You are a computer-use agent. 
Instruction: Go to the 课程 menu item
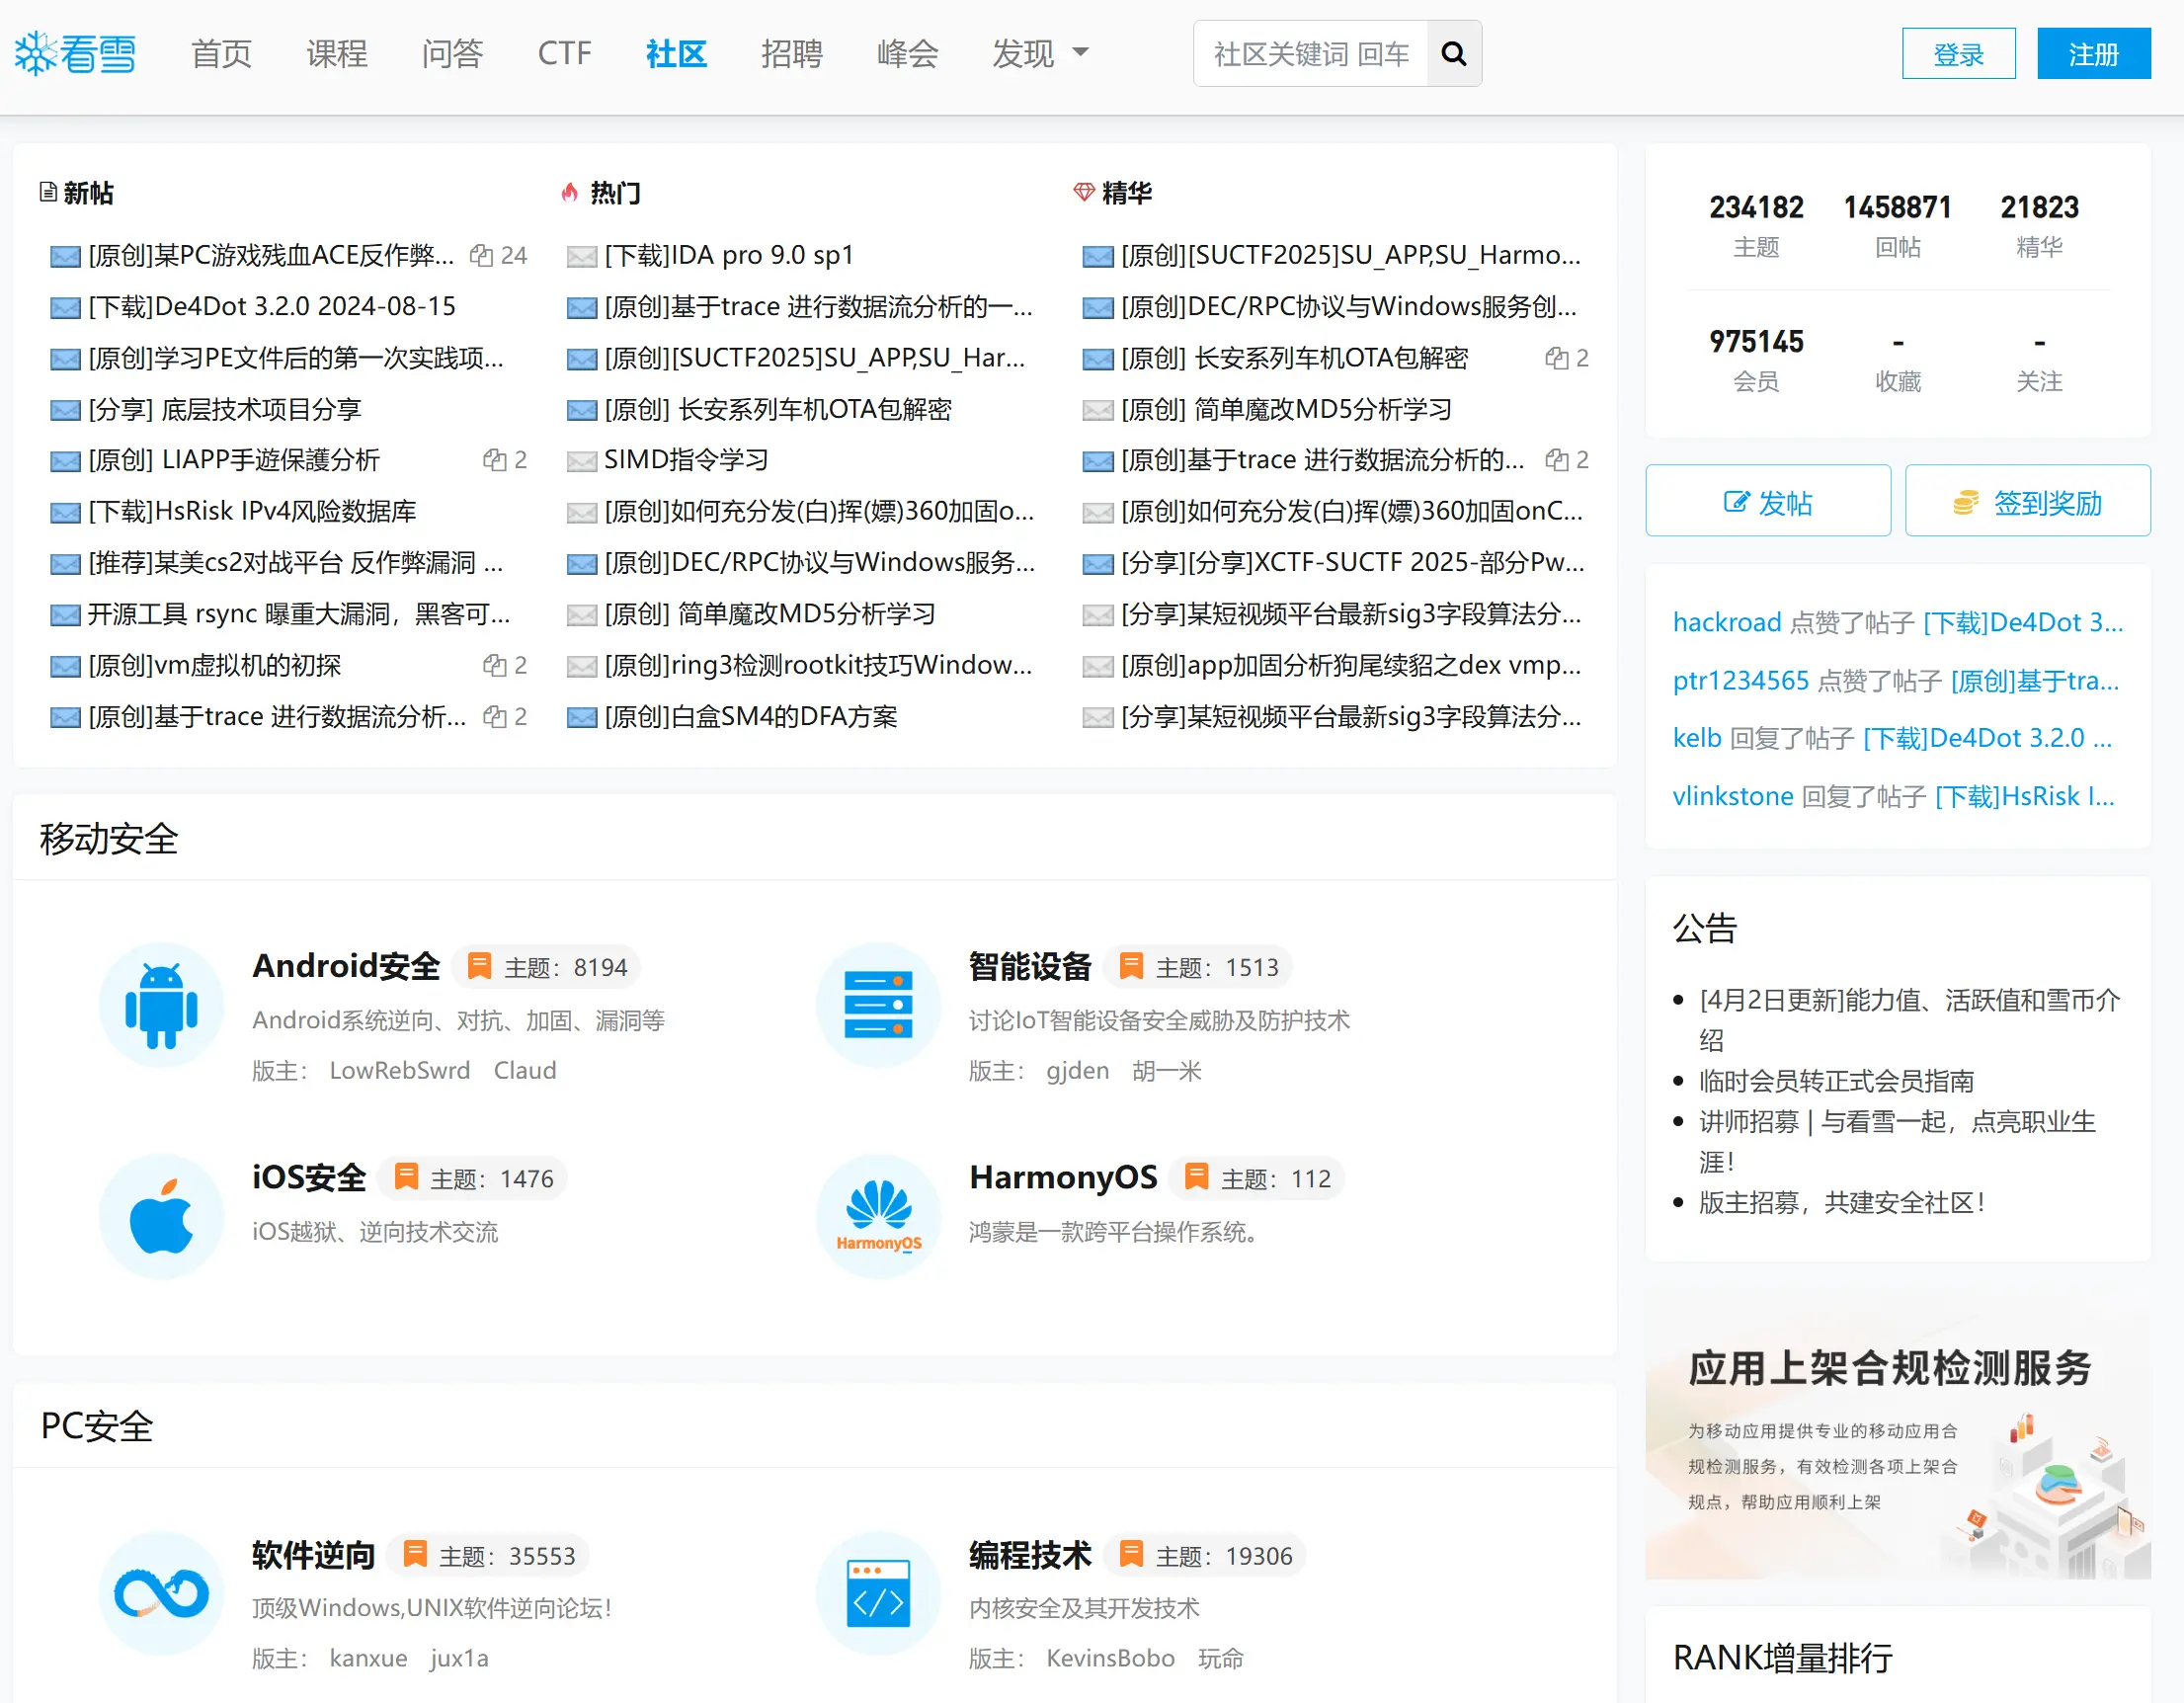click(337, 54)
